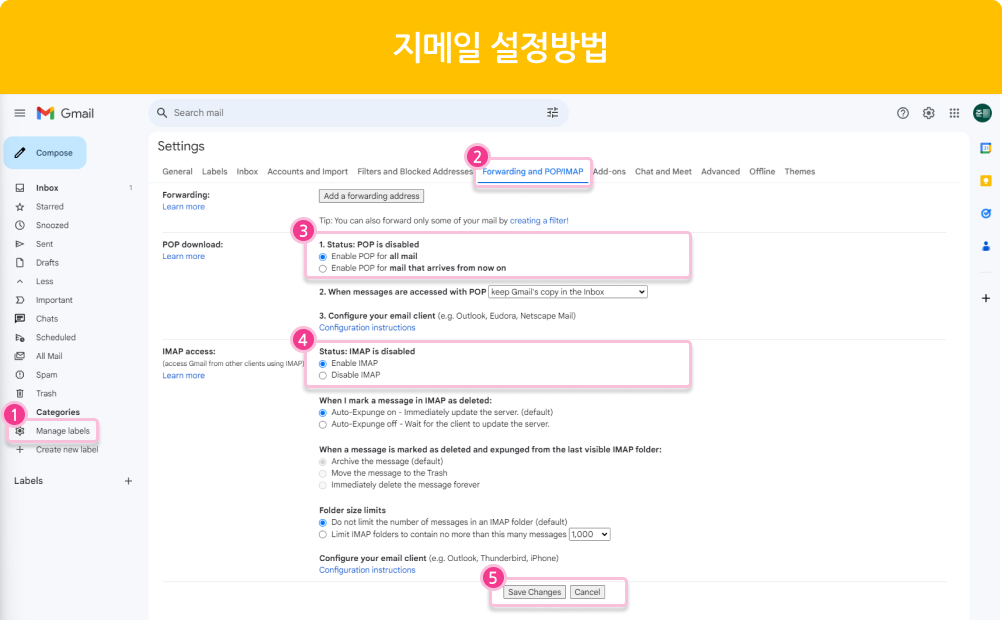Click the Cancel button
Screen dimensions: 1002x629
(x=587, y=592)
